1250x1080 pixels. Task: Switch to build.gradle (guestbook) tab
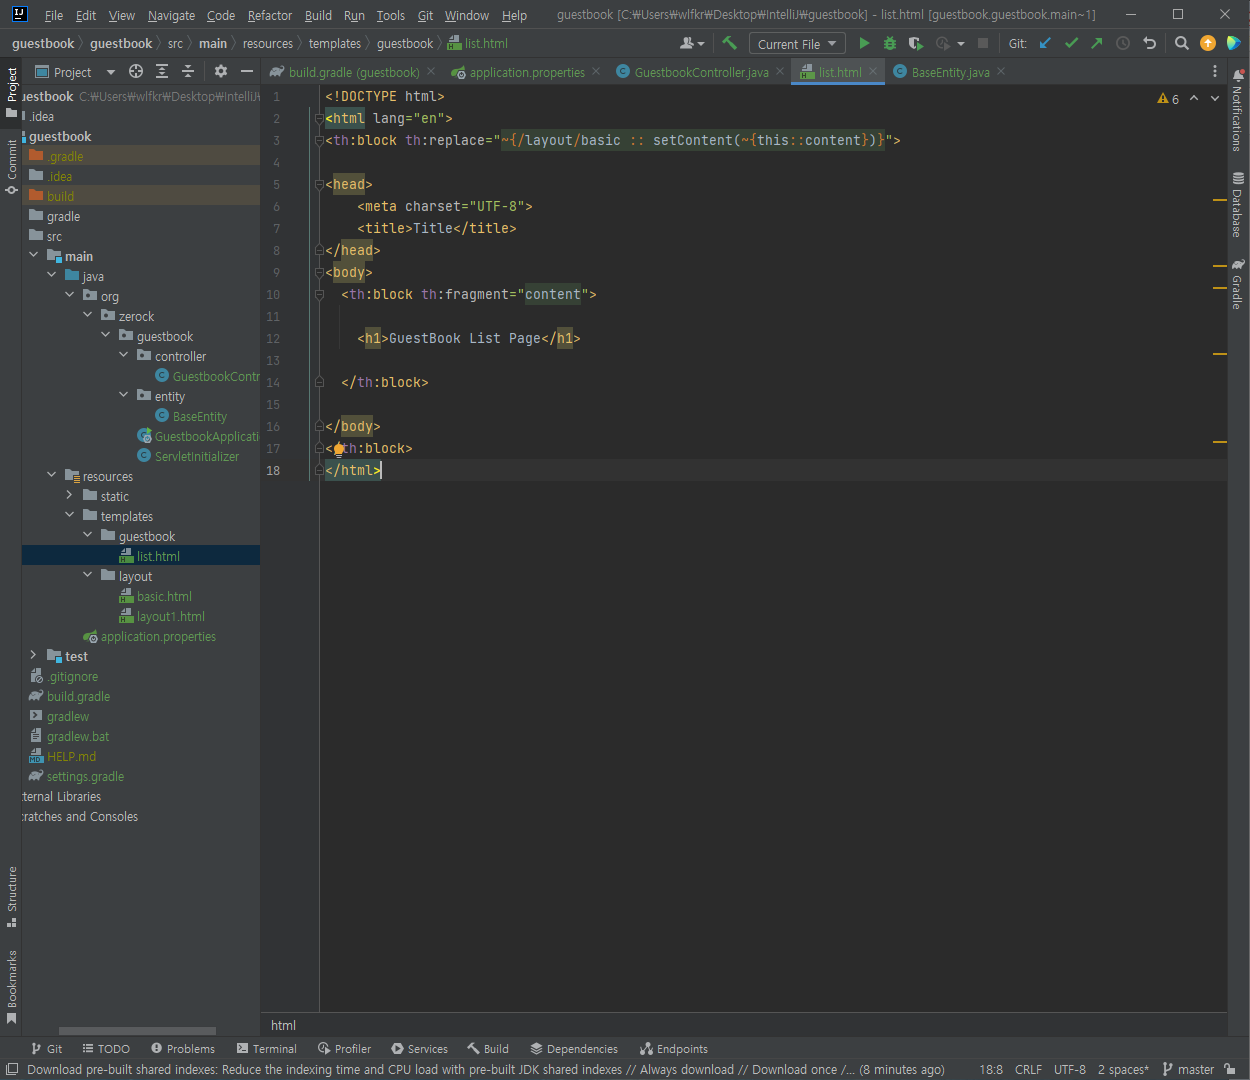(354, 72)
